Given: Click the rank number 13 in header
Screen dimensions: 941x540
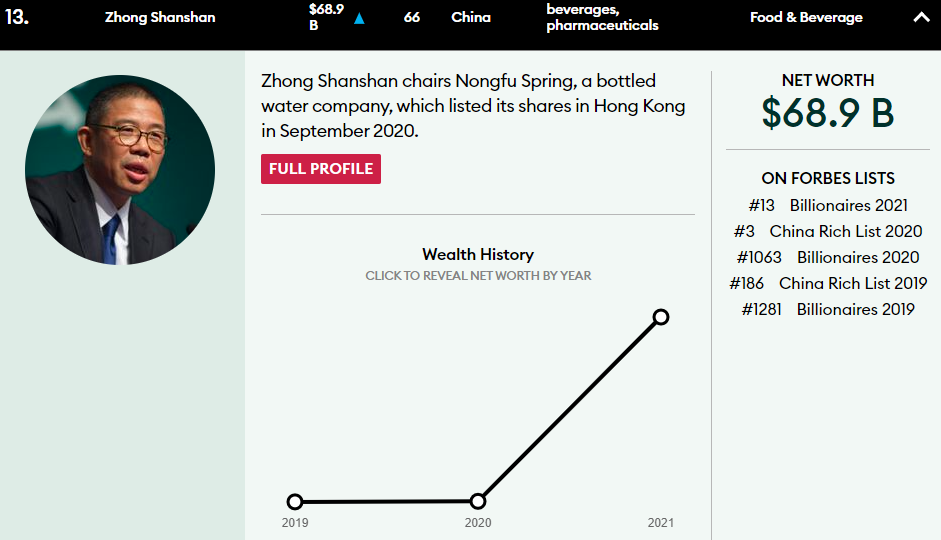Looking at the screenshot, I should coord(17,17).
